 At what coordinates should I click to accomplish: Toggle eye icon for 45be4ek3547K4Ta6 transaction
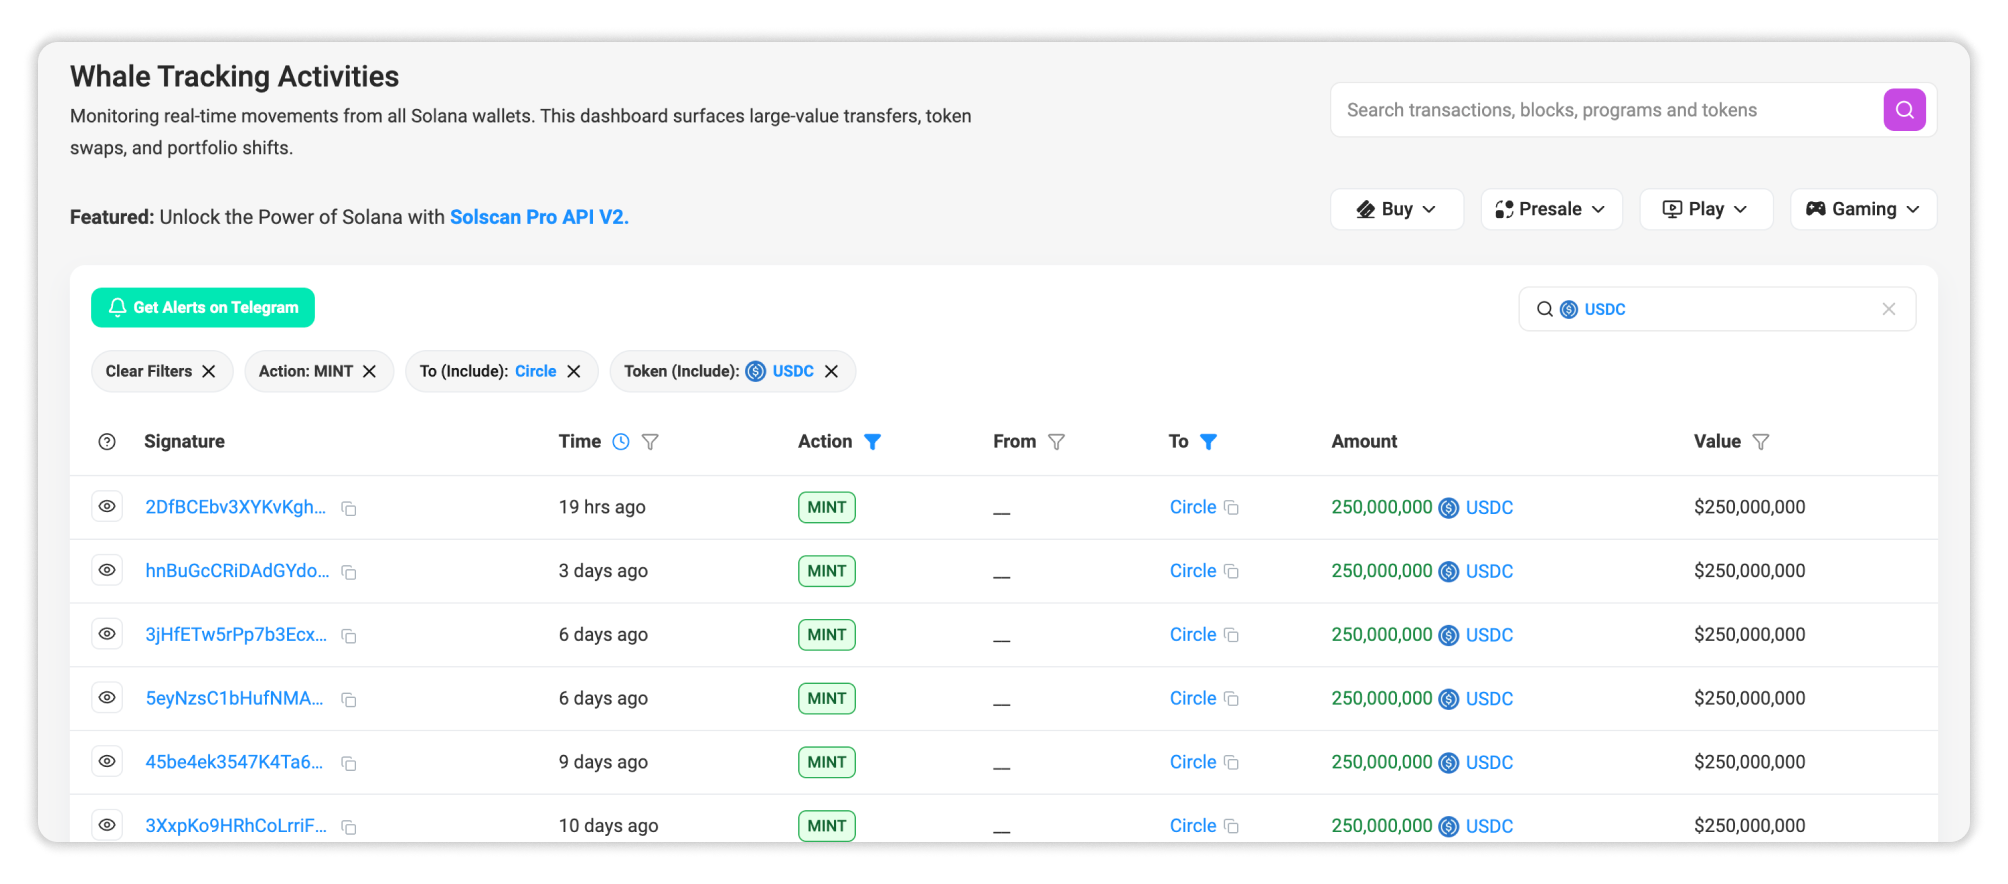point(107,762)
